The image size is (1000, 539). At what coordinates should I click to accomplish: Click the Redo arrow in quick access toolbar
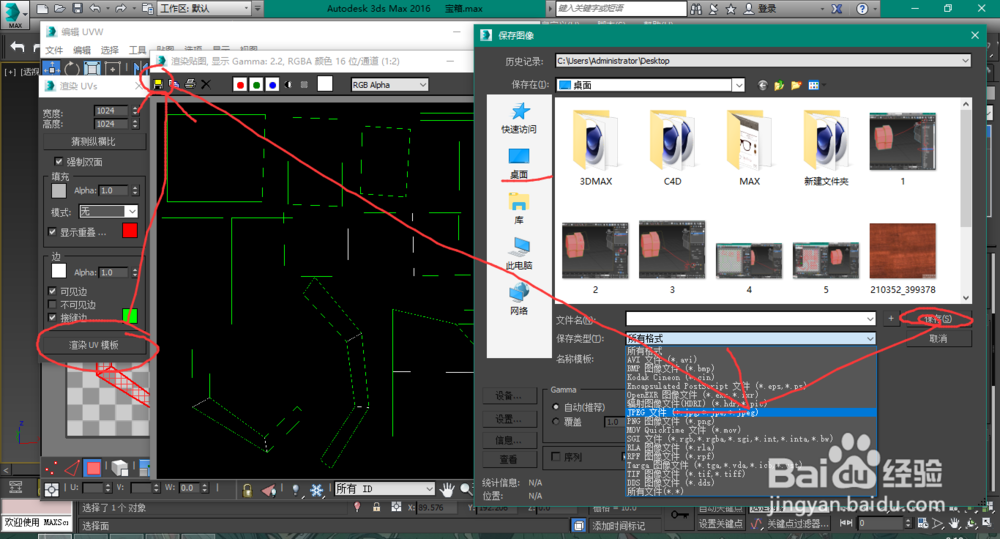119,9
